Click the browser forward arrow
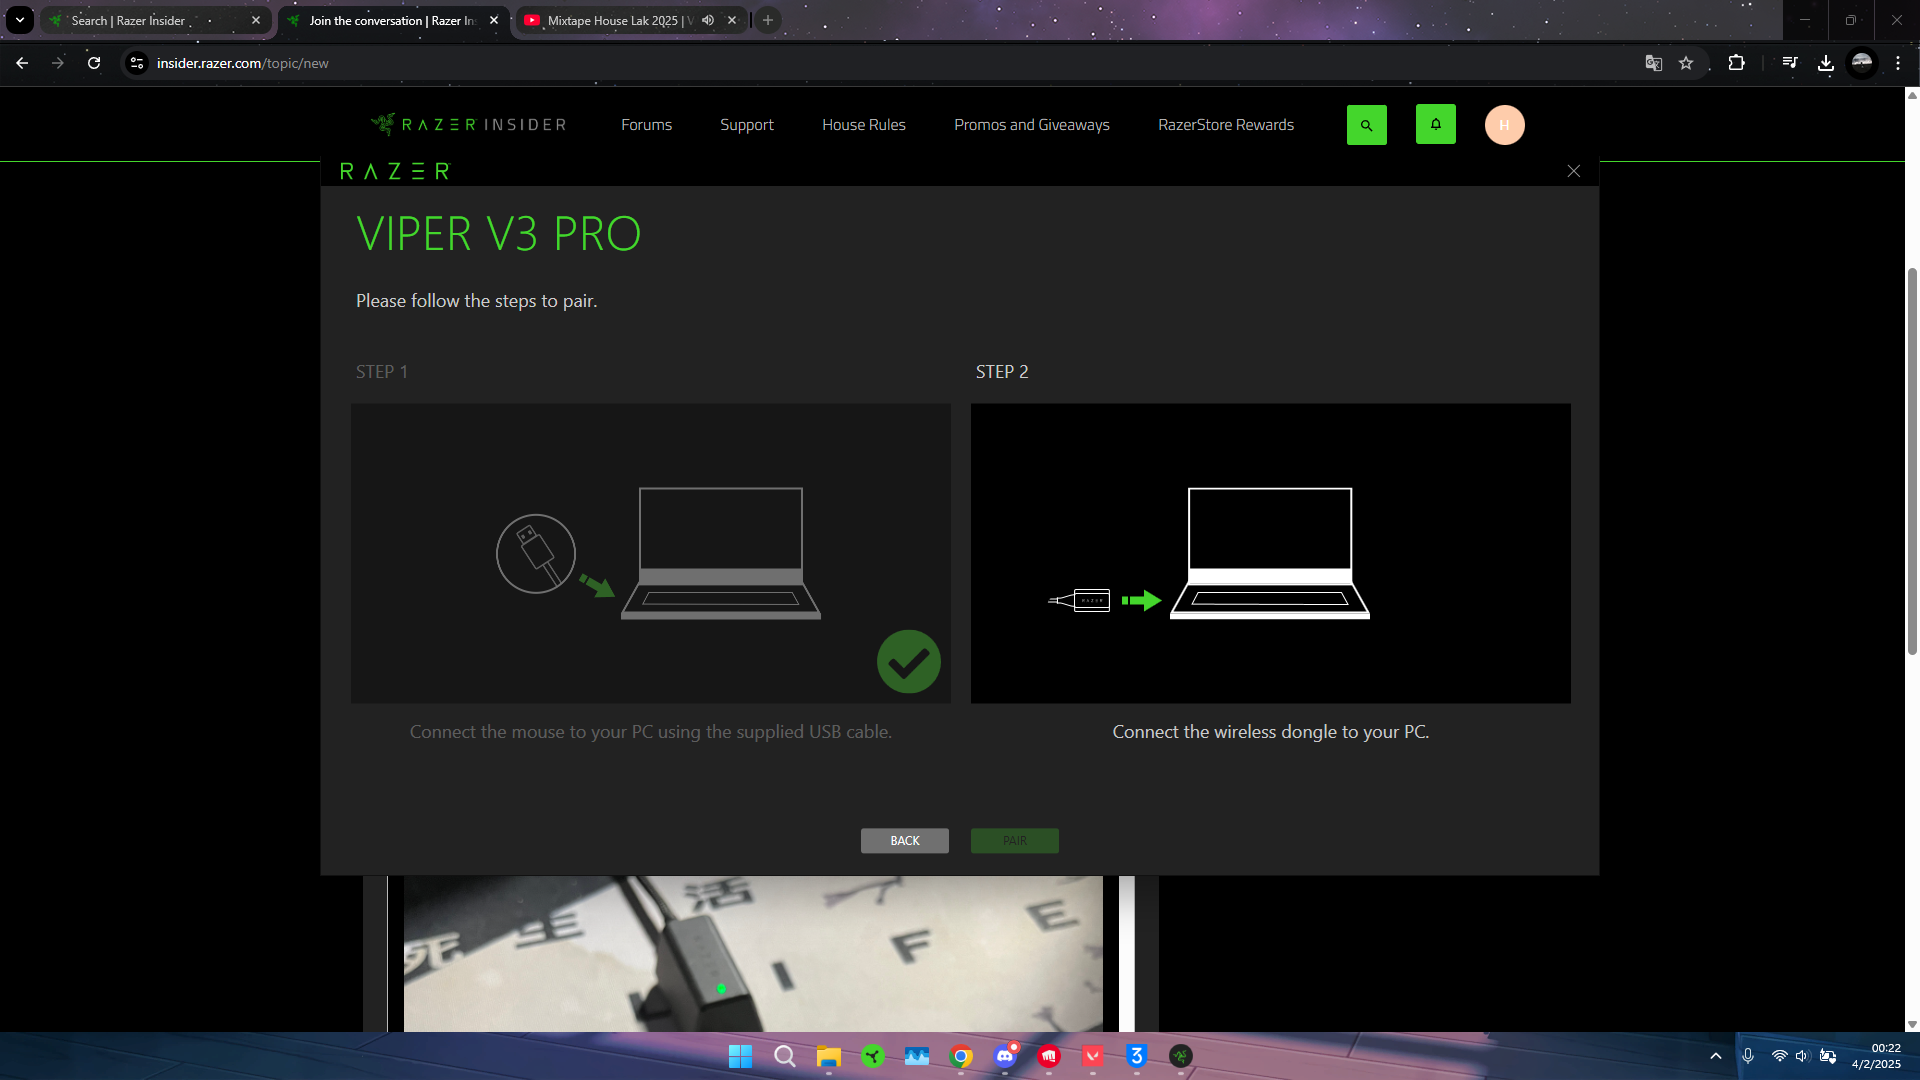The height and width of the screenshot is (1080, 1920). pos(58,63)
